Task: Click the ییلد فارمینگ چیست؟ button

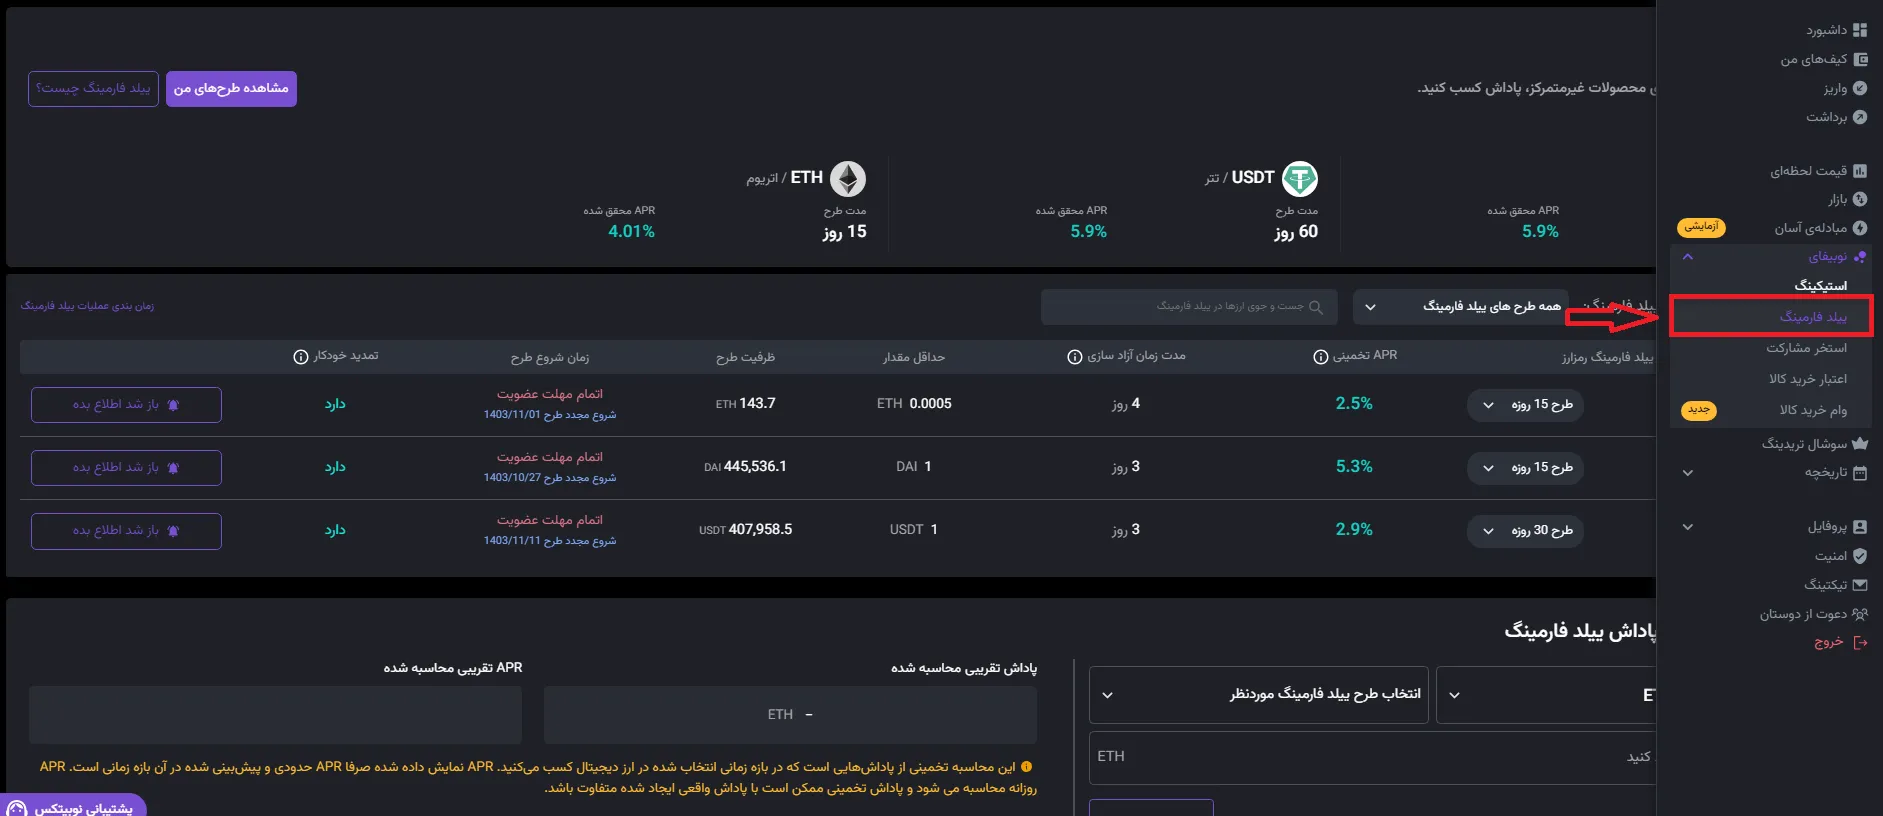Action: click(93, 89)
